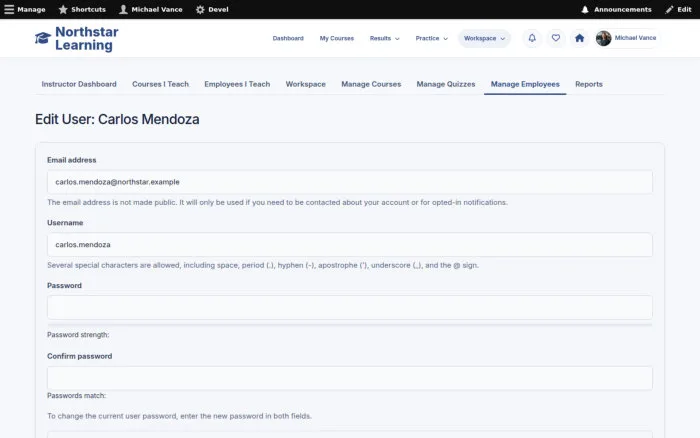The image size is (700, 438).
Task: Switch to Employees I Teach tab
Action: click(x=237, y=84)
